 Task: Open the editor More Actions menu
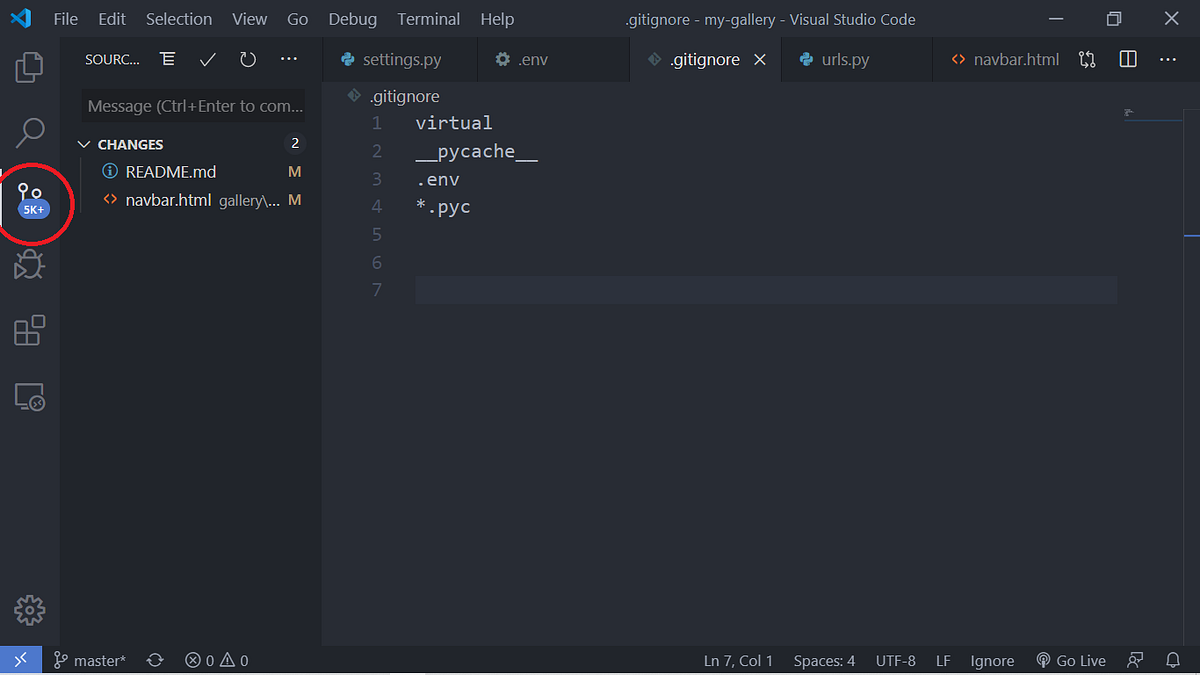pos(1167,59)
